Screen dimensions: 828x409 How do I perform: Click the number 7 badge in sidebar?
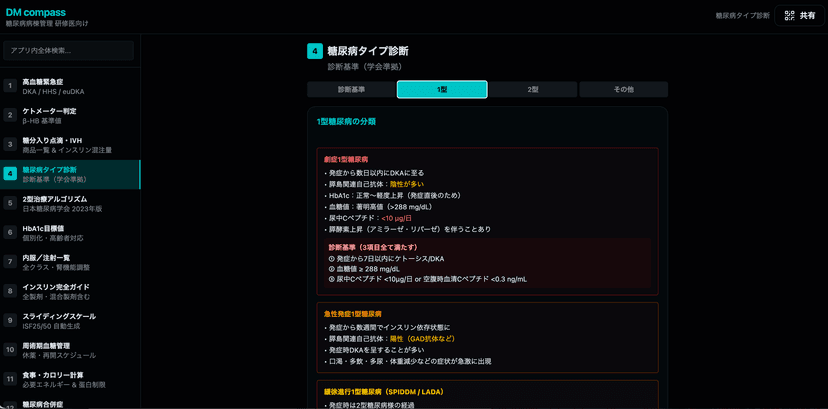(x=10, y=261)
